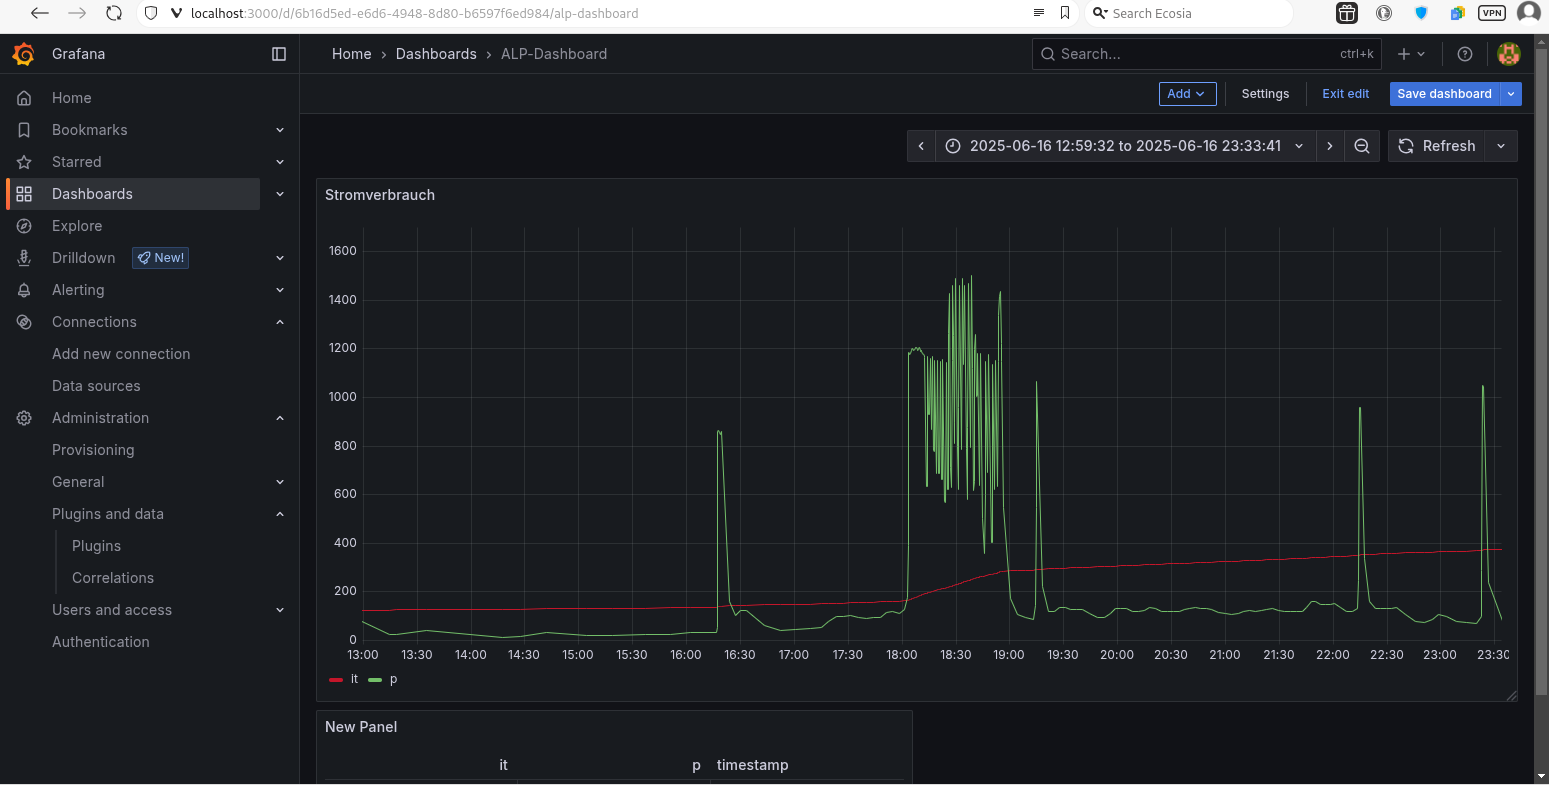Click the Save dashboard button
This screenshot has width=1549, height=785.
tap(1444, 94)
